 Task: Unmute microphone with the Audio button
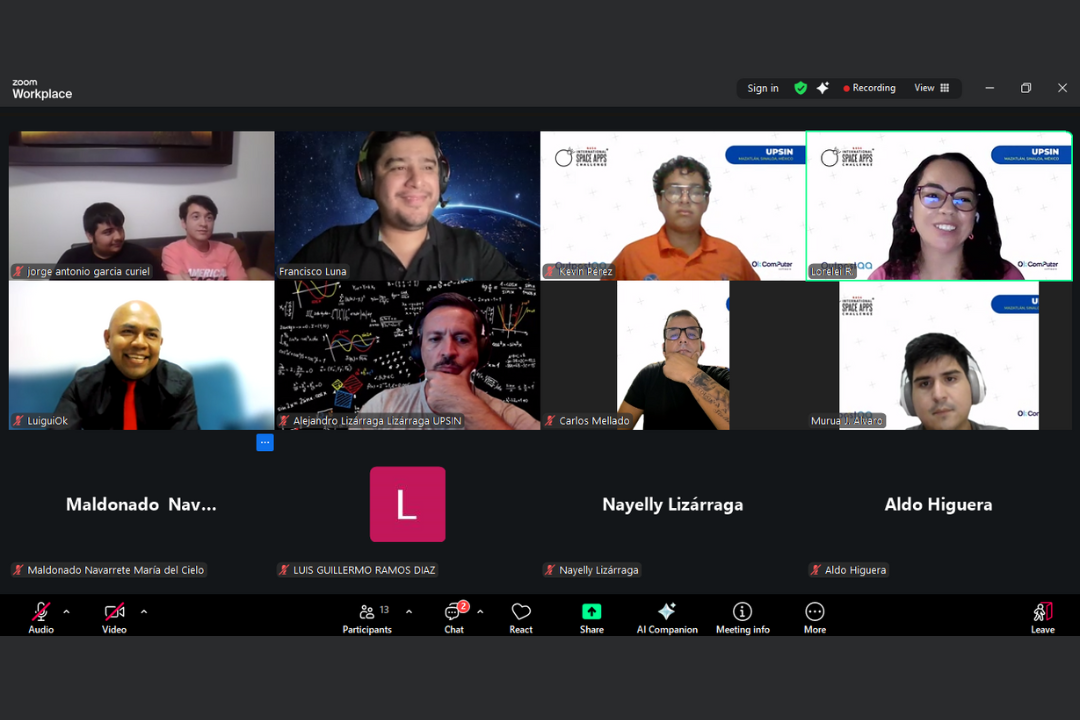[41, 617]
